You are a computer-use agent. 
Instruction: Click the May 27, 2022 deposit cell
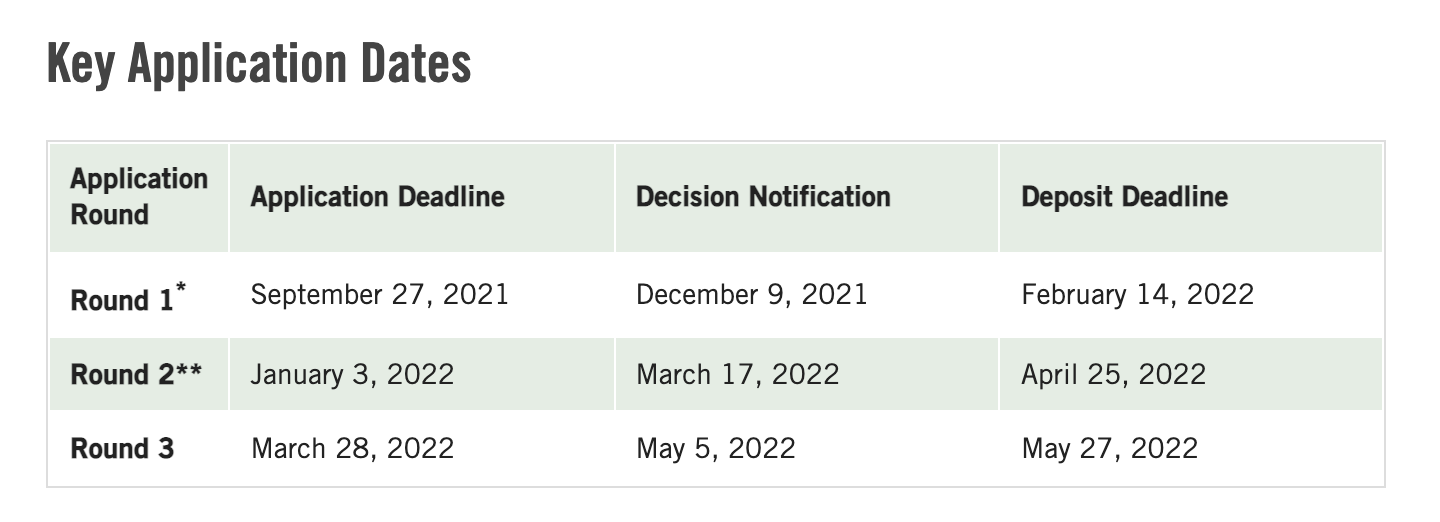pos(1109,448)
